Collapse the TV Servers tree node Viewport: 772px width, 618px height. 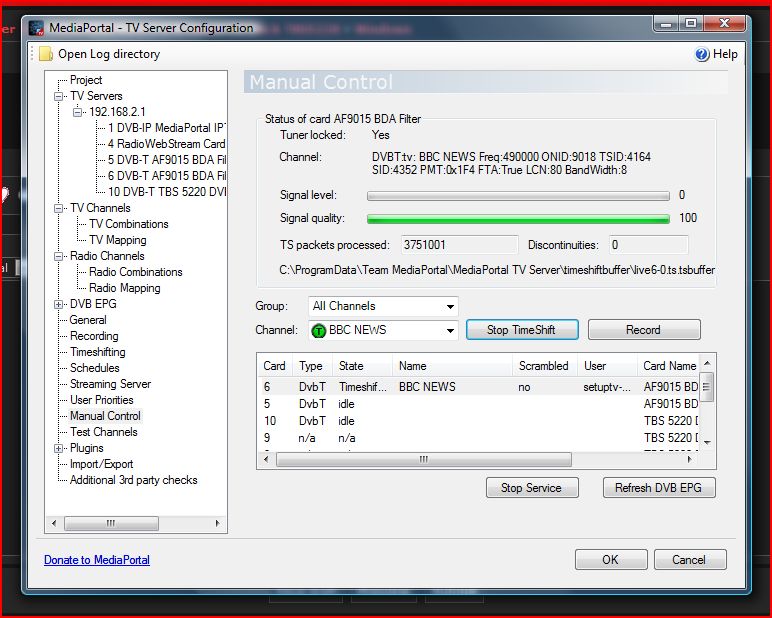click(x=58, y=96)
